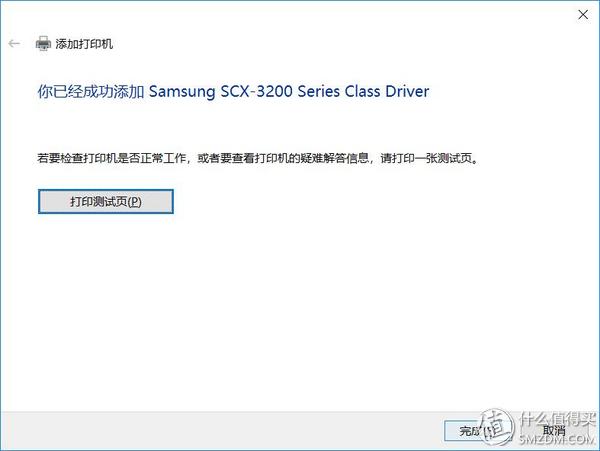
Task: Click the Class Driver heading words
Action: pyautogui.click(x=387, y=91)
